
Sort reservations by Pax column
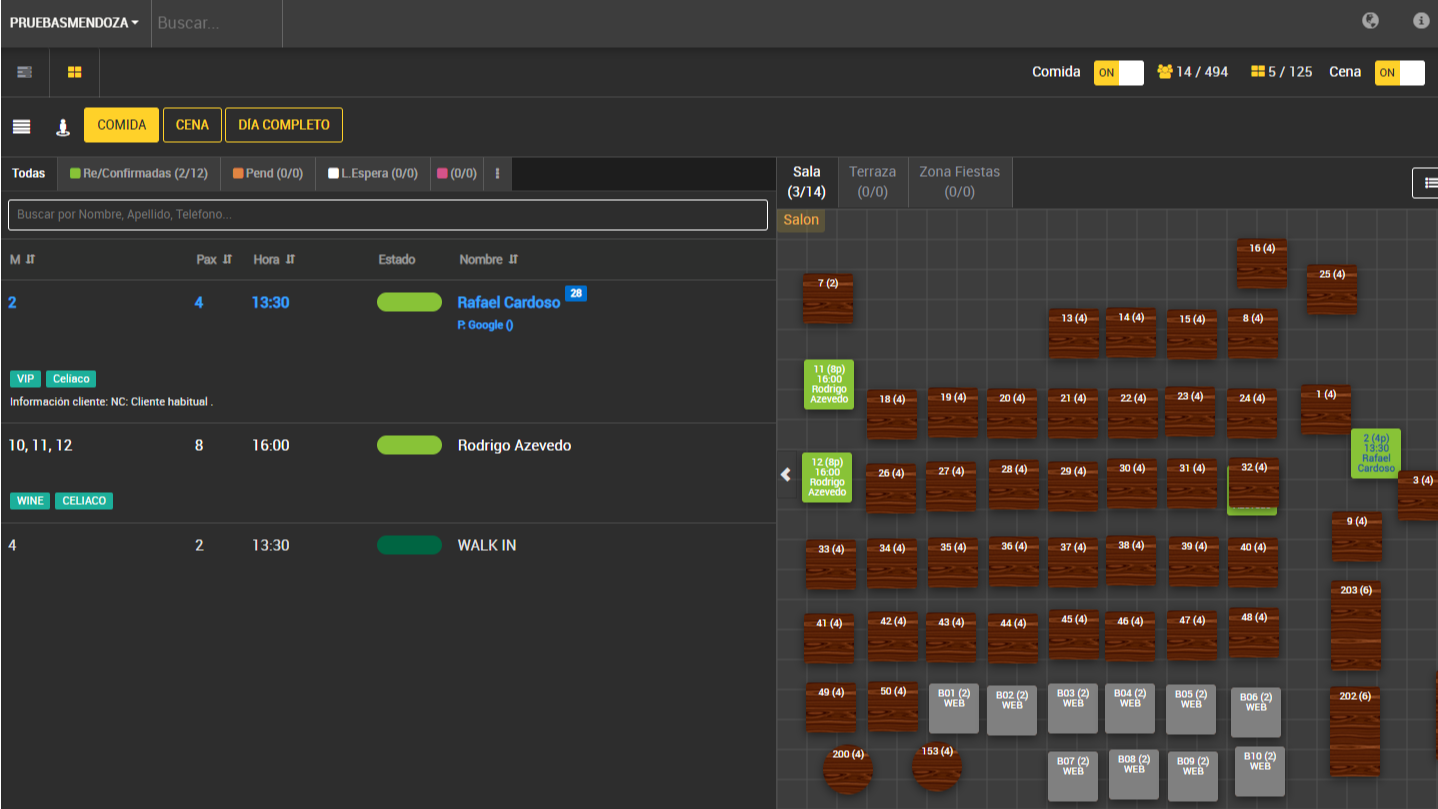click(214, 259)
